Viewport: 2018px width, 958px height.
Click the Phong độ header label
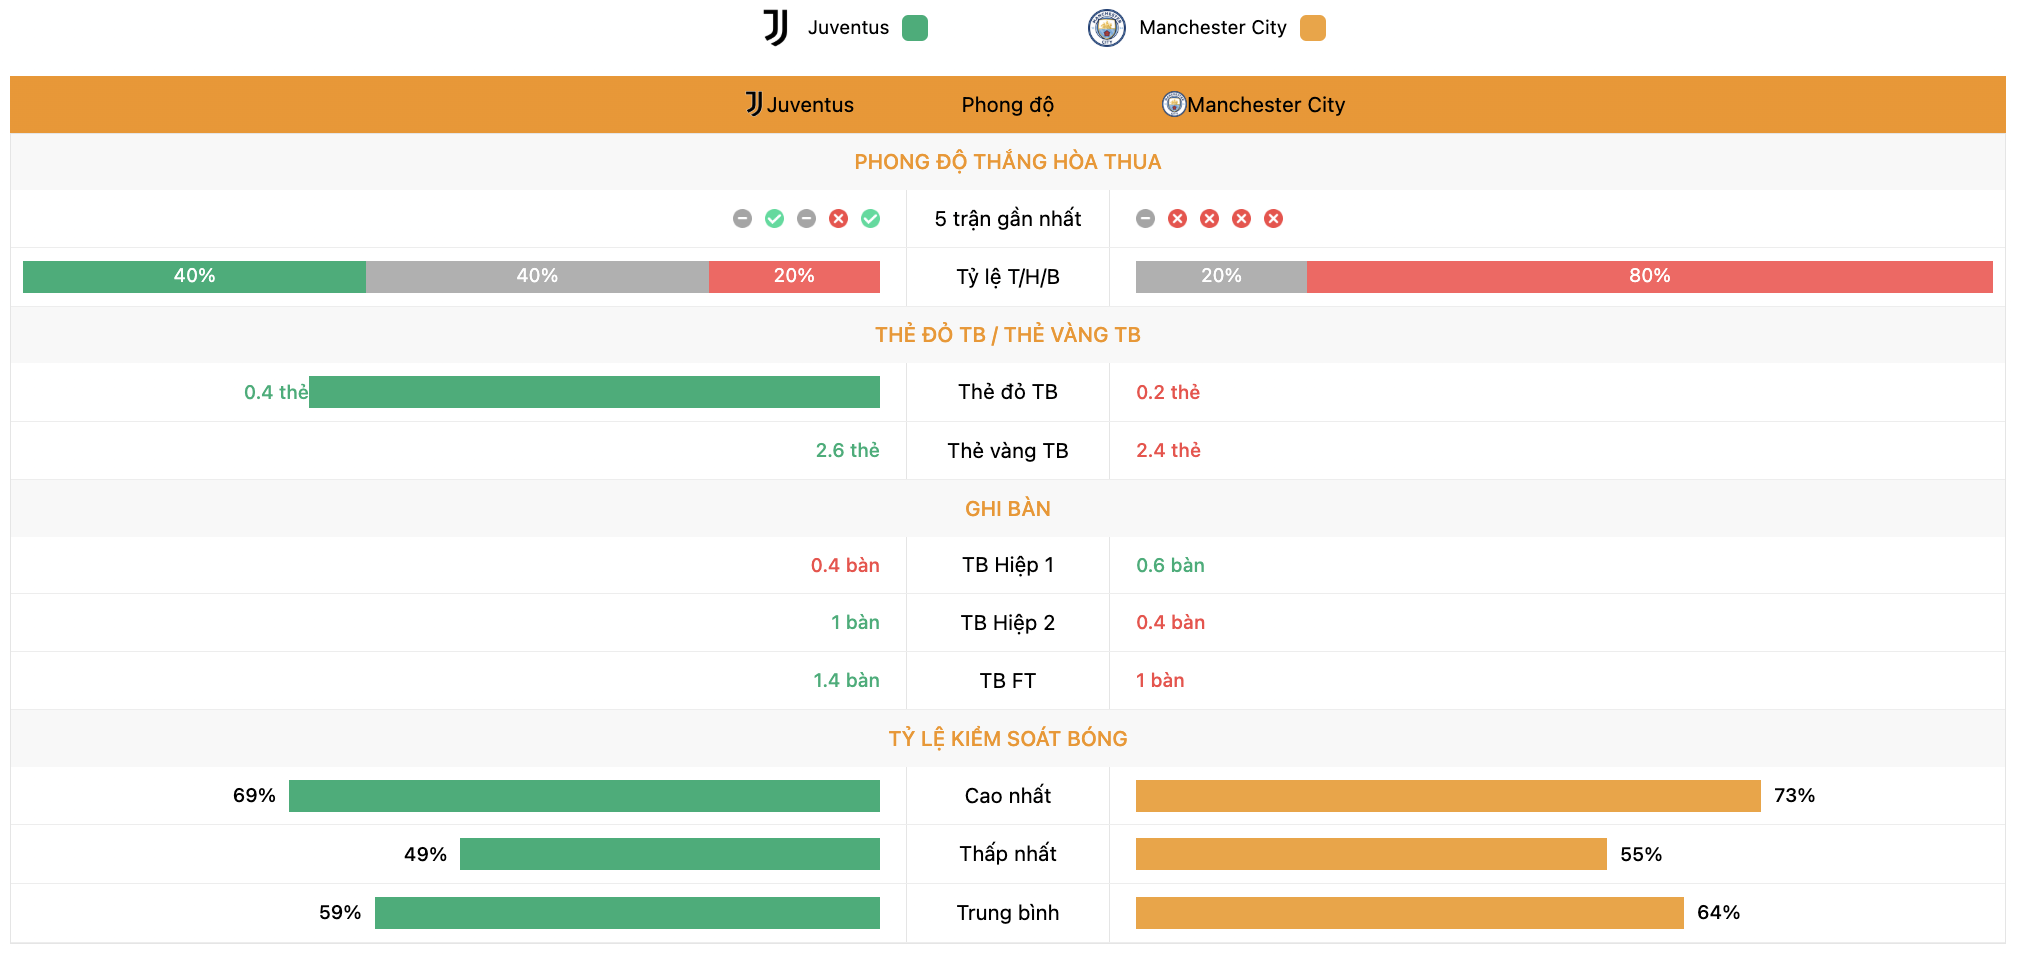click(1007, 105)
